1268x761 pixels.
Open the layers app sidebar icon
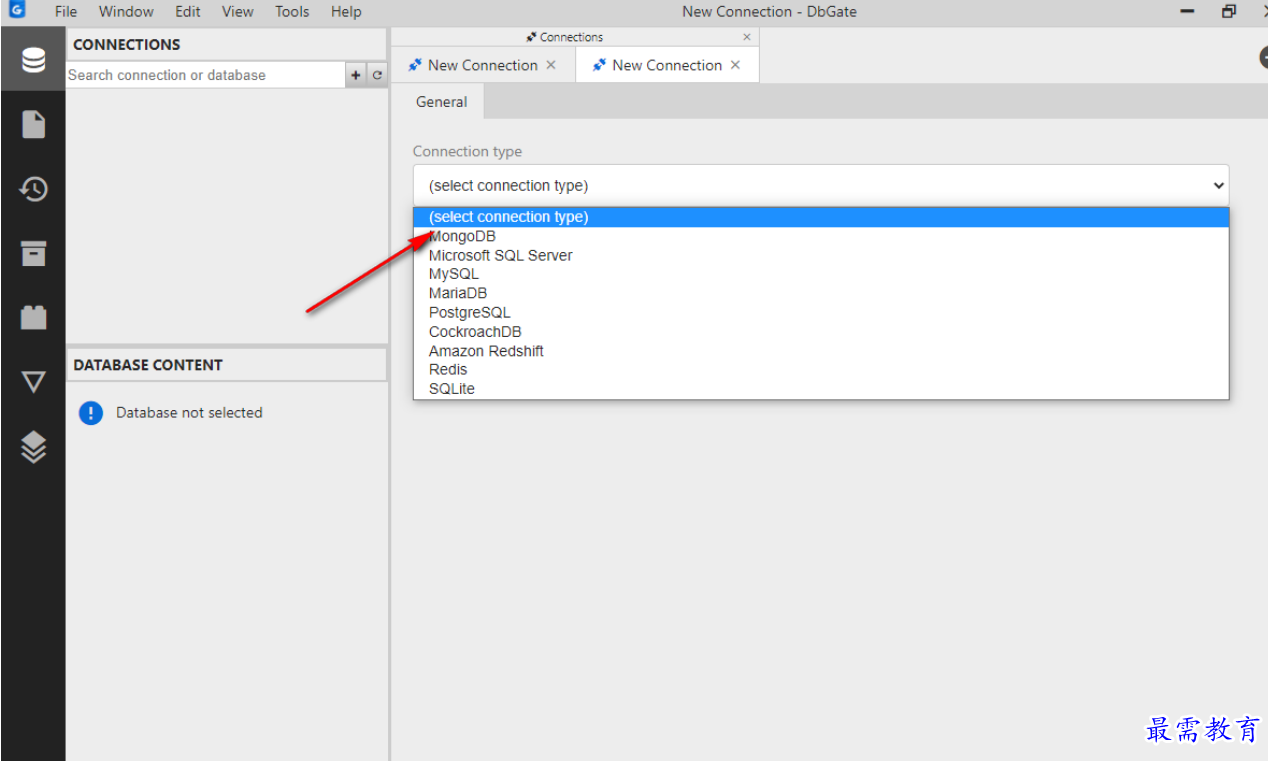(x=33, y=447)
